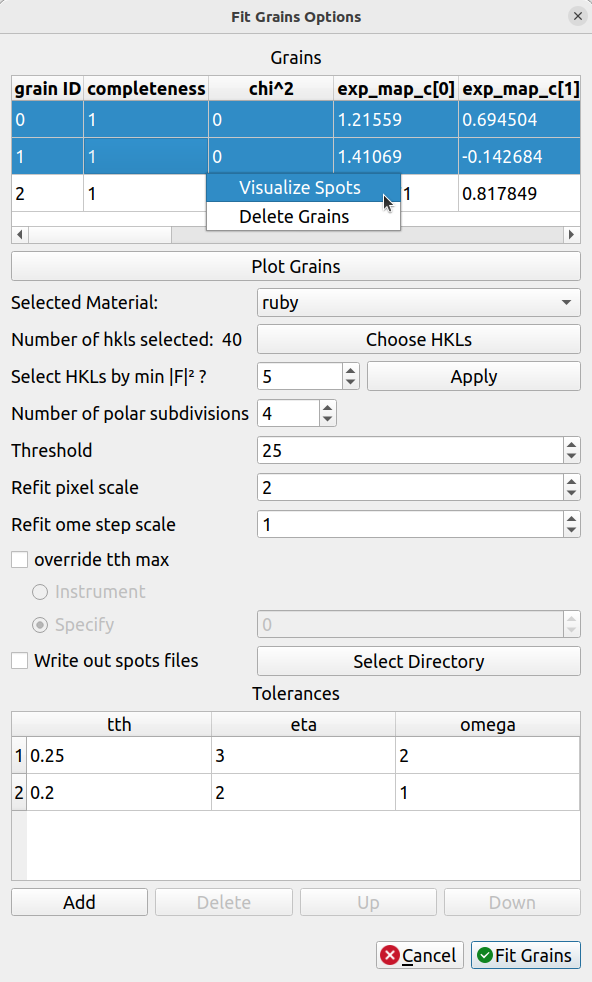The height and width of the screenshot is (982, 592).
Task: Click tth tolerance cell 0.2
Action: (119, 792)
